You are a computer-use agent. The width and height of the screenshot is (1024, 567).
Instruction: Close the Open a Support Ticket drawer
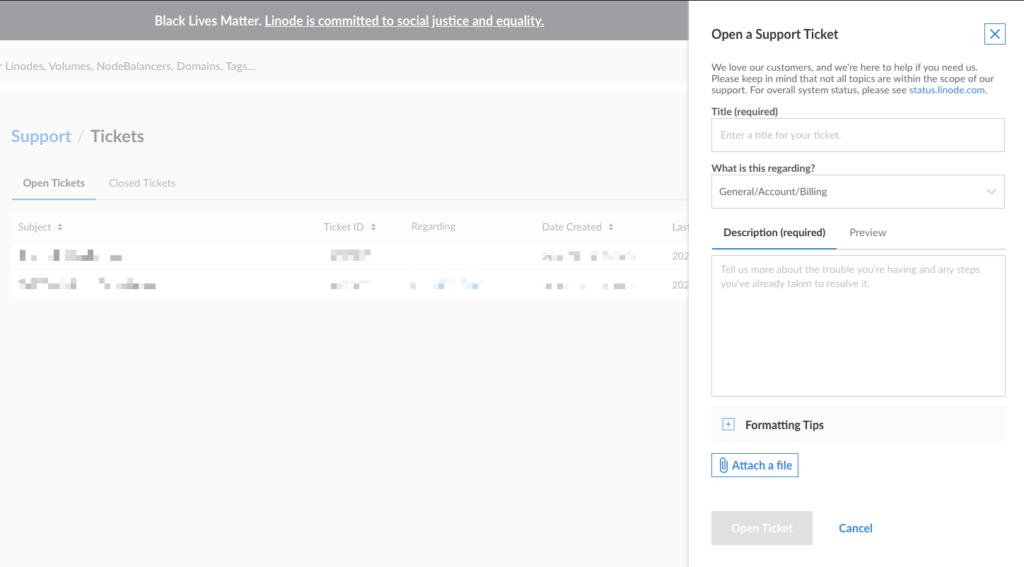(994, 34)
